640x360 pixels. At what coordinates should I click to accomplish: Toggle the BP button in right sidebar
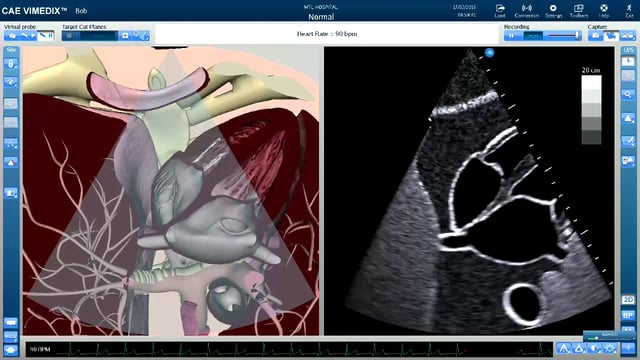(628, 315)
